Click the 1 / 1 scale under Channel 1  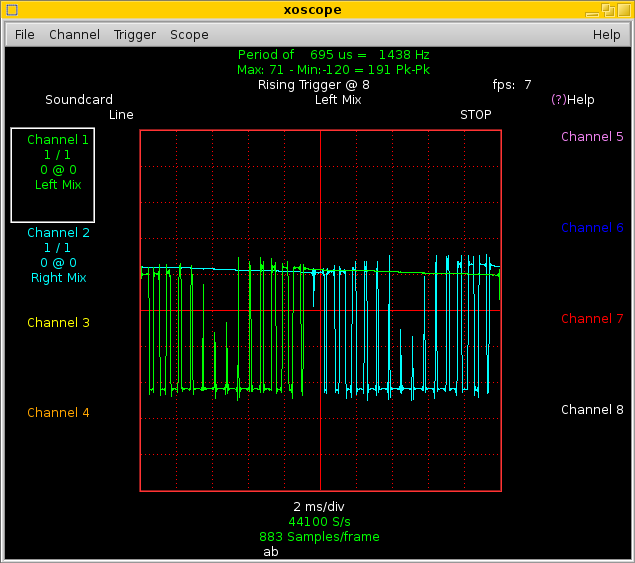pyautogui.click(x=57, y=155)
